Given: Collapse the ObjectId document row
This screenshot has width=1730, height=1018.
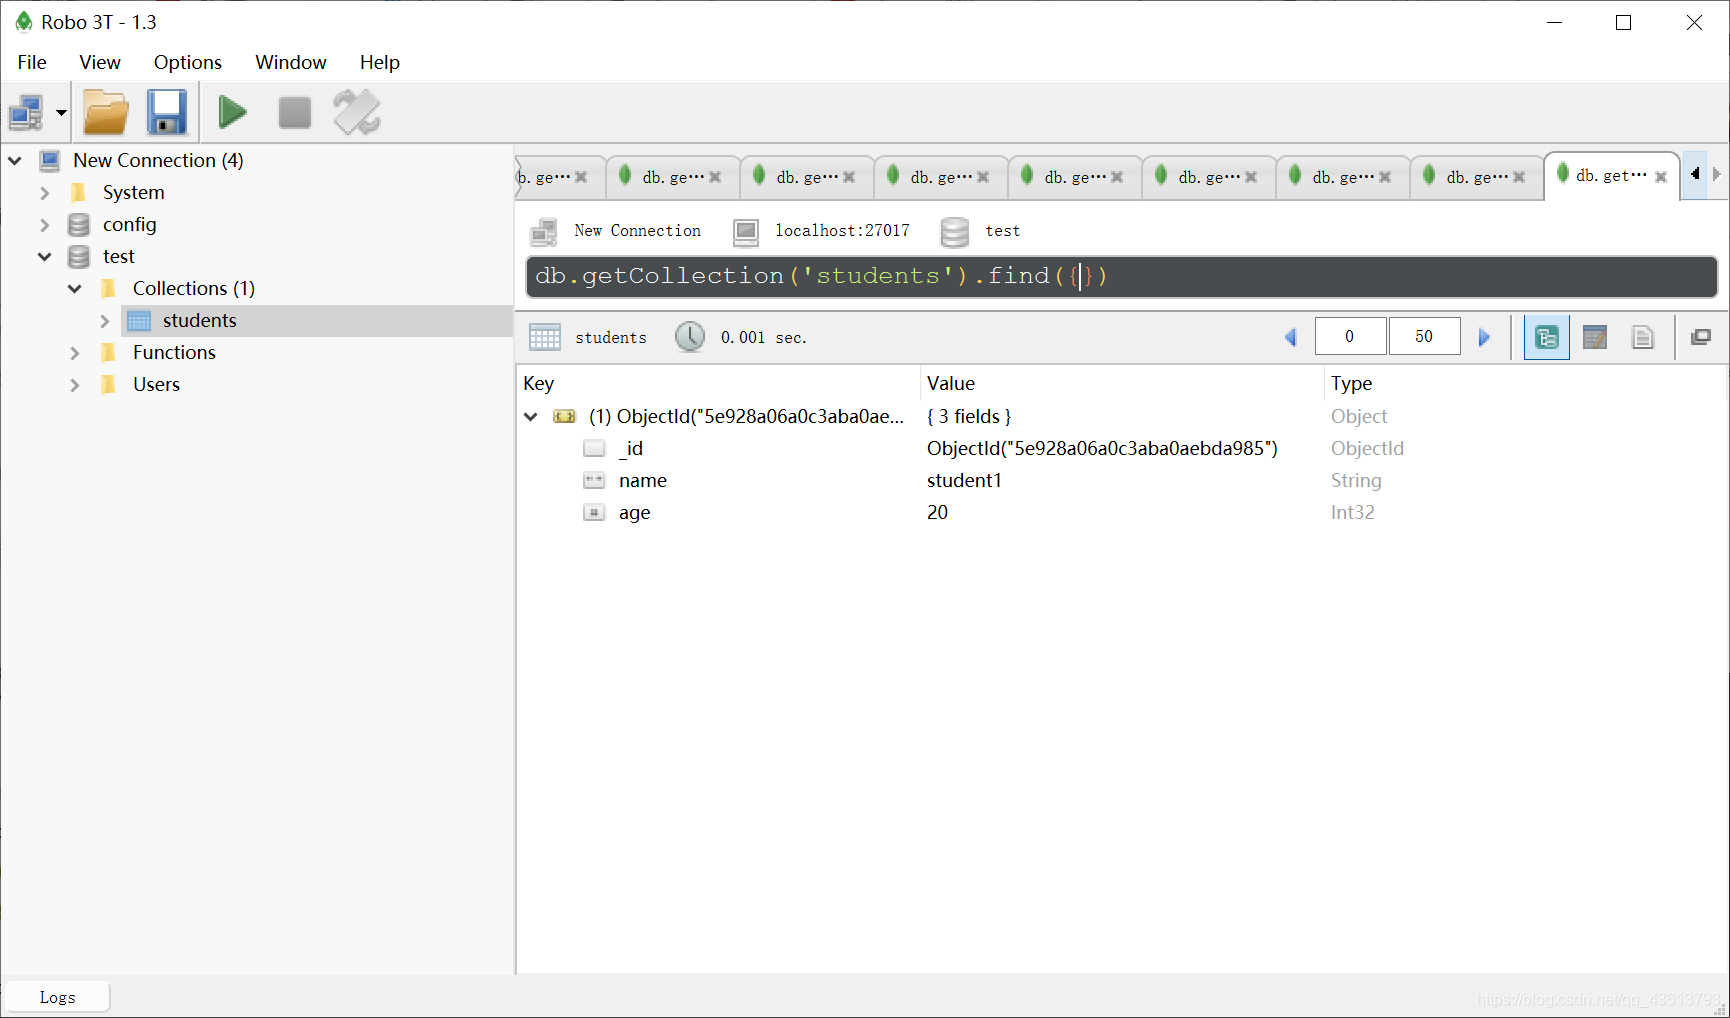Looking at the screenshot, I should [x=531, y=416].
